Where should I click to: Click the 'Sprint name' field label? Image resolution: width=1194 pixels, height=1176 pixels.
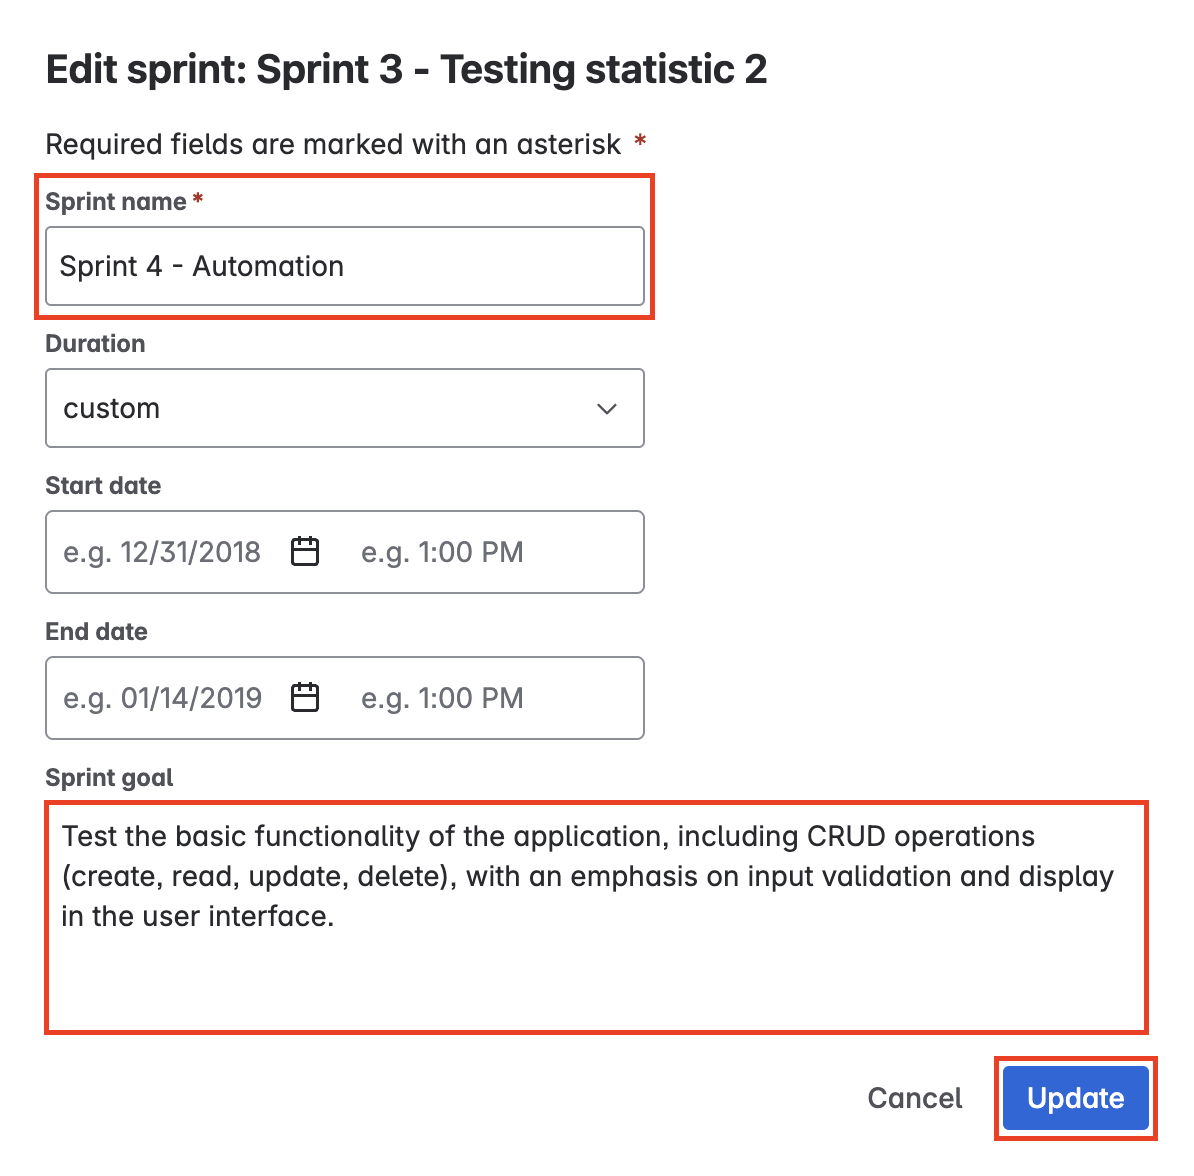[116, 202]
